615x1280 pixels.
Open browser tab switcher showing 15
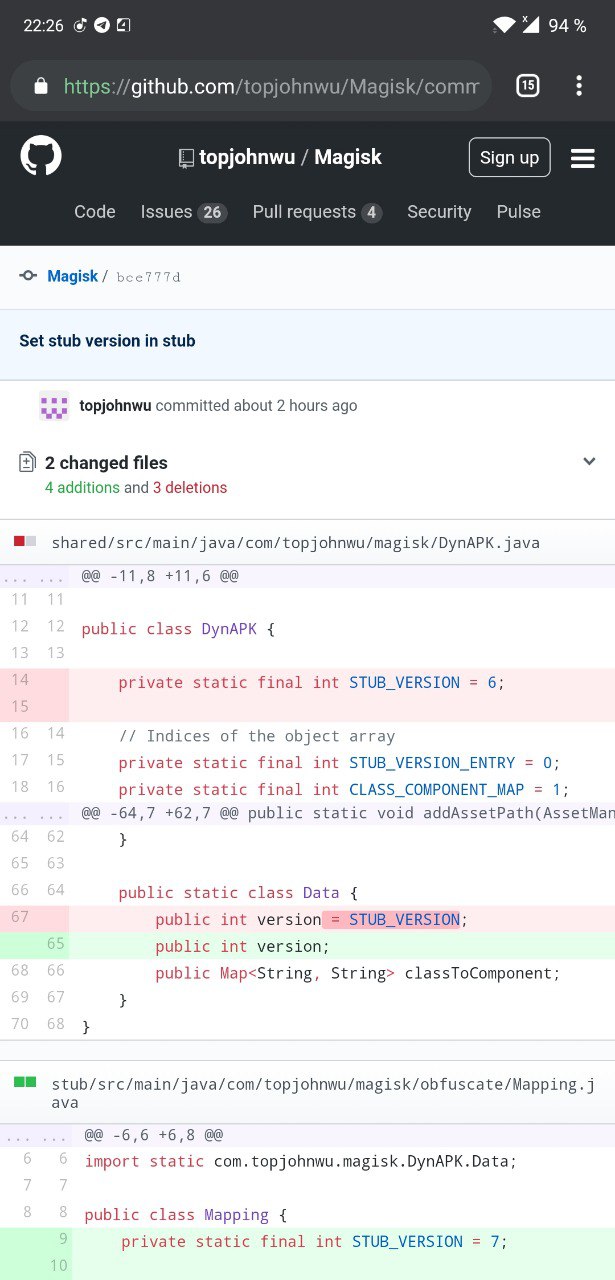coord(527,86)
